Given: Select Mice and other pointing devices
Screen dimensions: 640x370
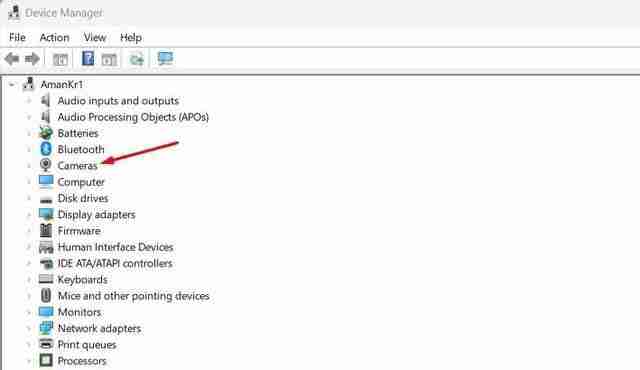Looking at the screenshot, I should (x=133, y=296).
